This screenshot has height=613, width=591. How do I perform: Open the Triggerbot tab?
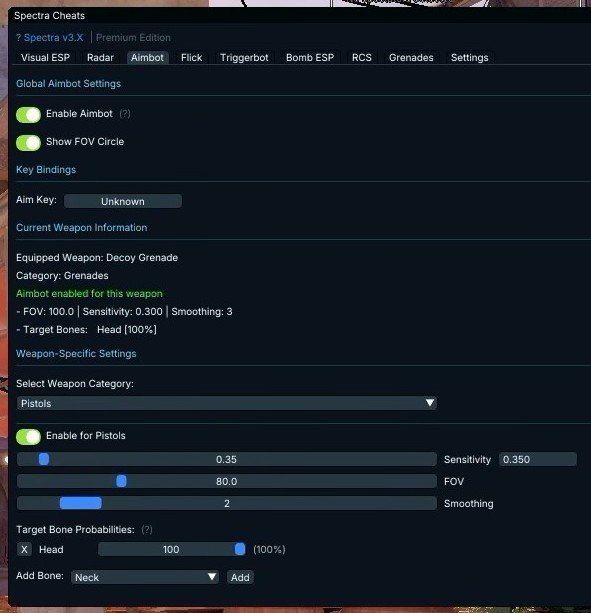coord(244,57)
